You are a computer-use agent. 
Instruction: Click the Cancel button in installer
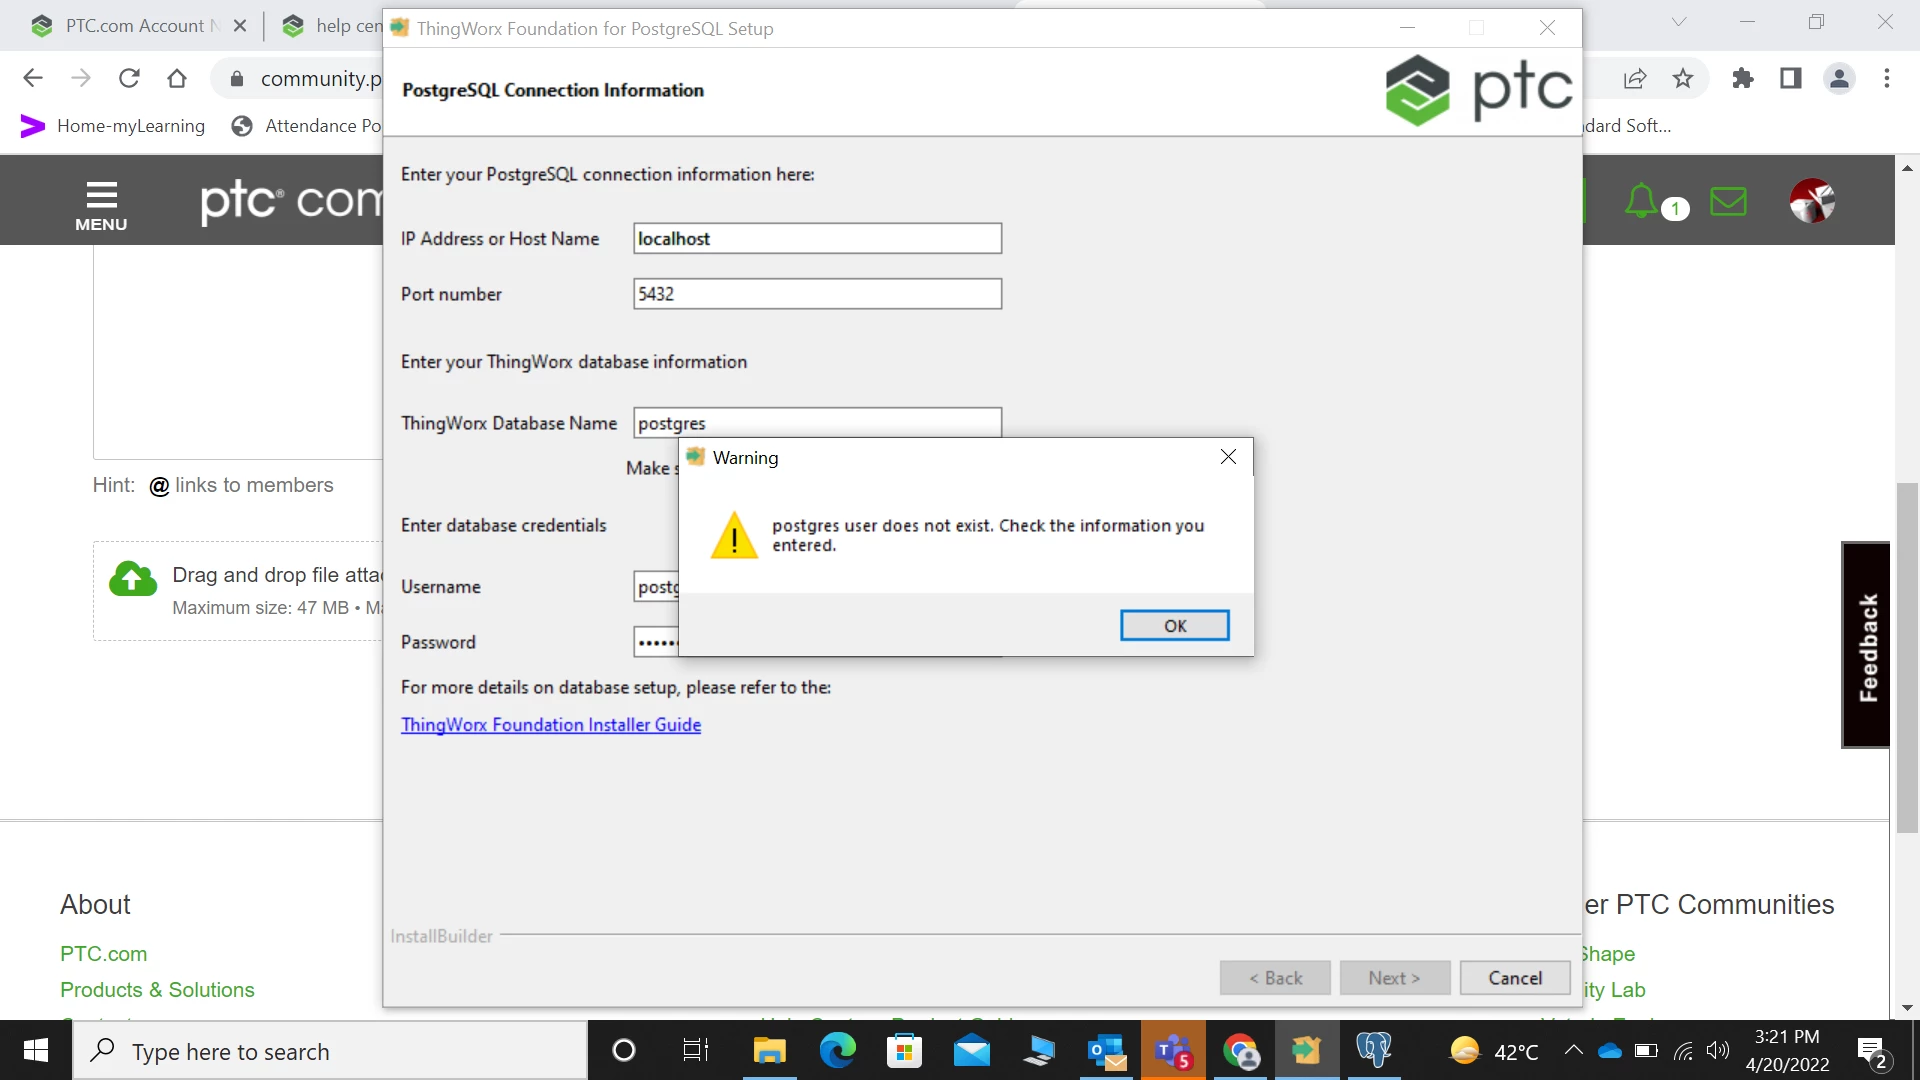point(1514,978)
